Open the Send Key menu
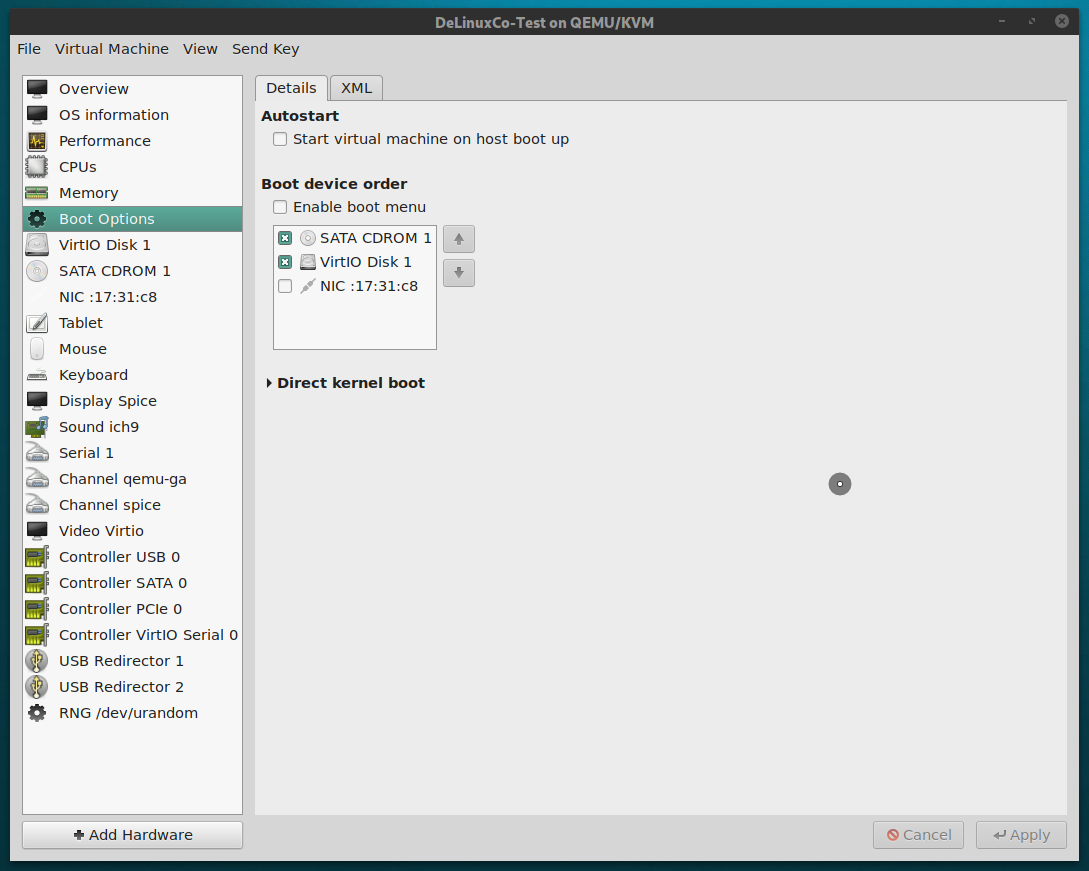Viewport: 1089px width, 871px height. [265, 49]
